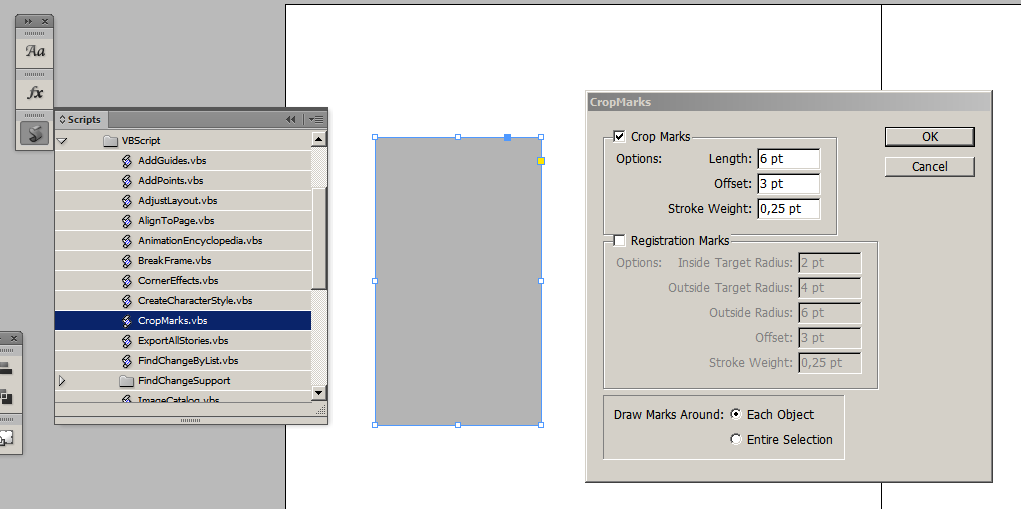Click the script icon beside AddGuides.vbs

[x=127, y=161]
